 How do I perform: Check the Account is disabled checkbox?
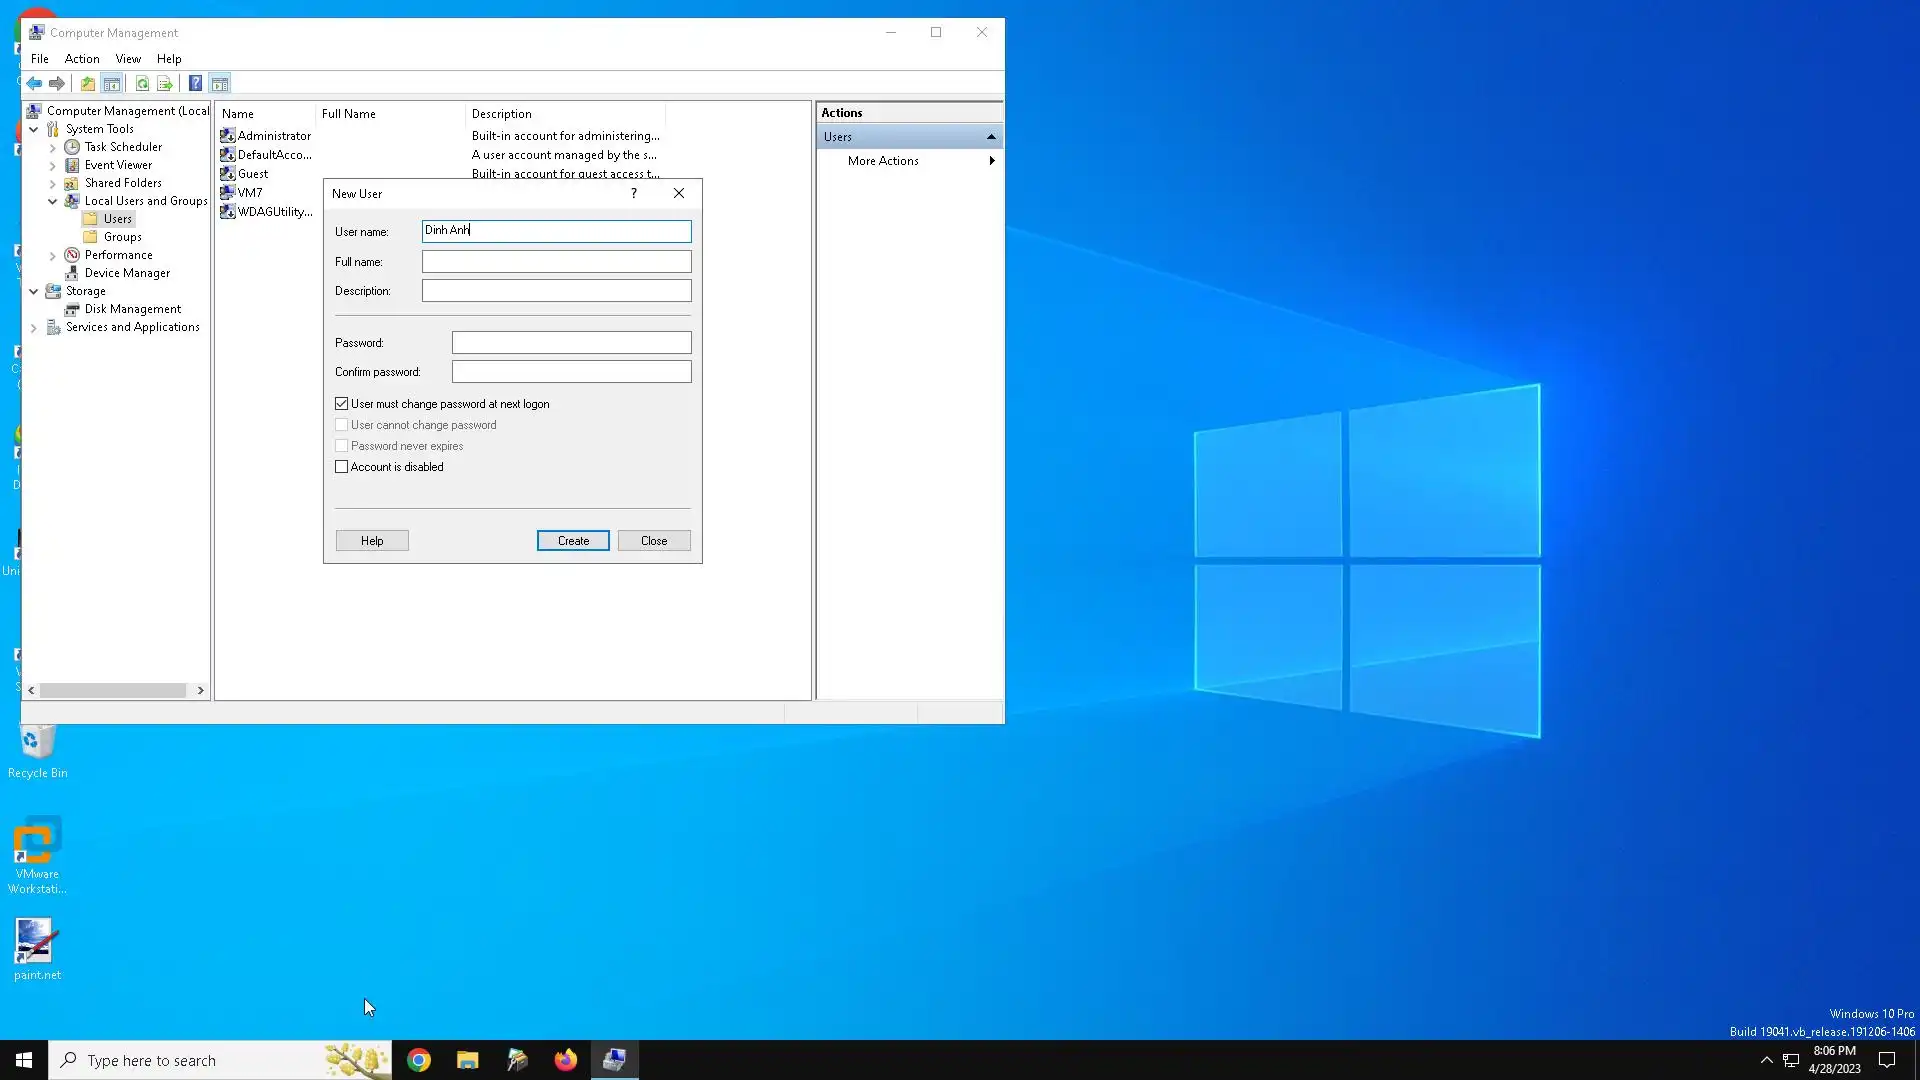coord(342,467)
